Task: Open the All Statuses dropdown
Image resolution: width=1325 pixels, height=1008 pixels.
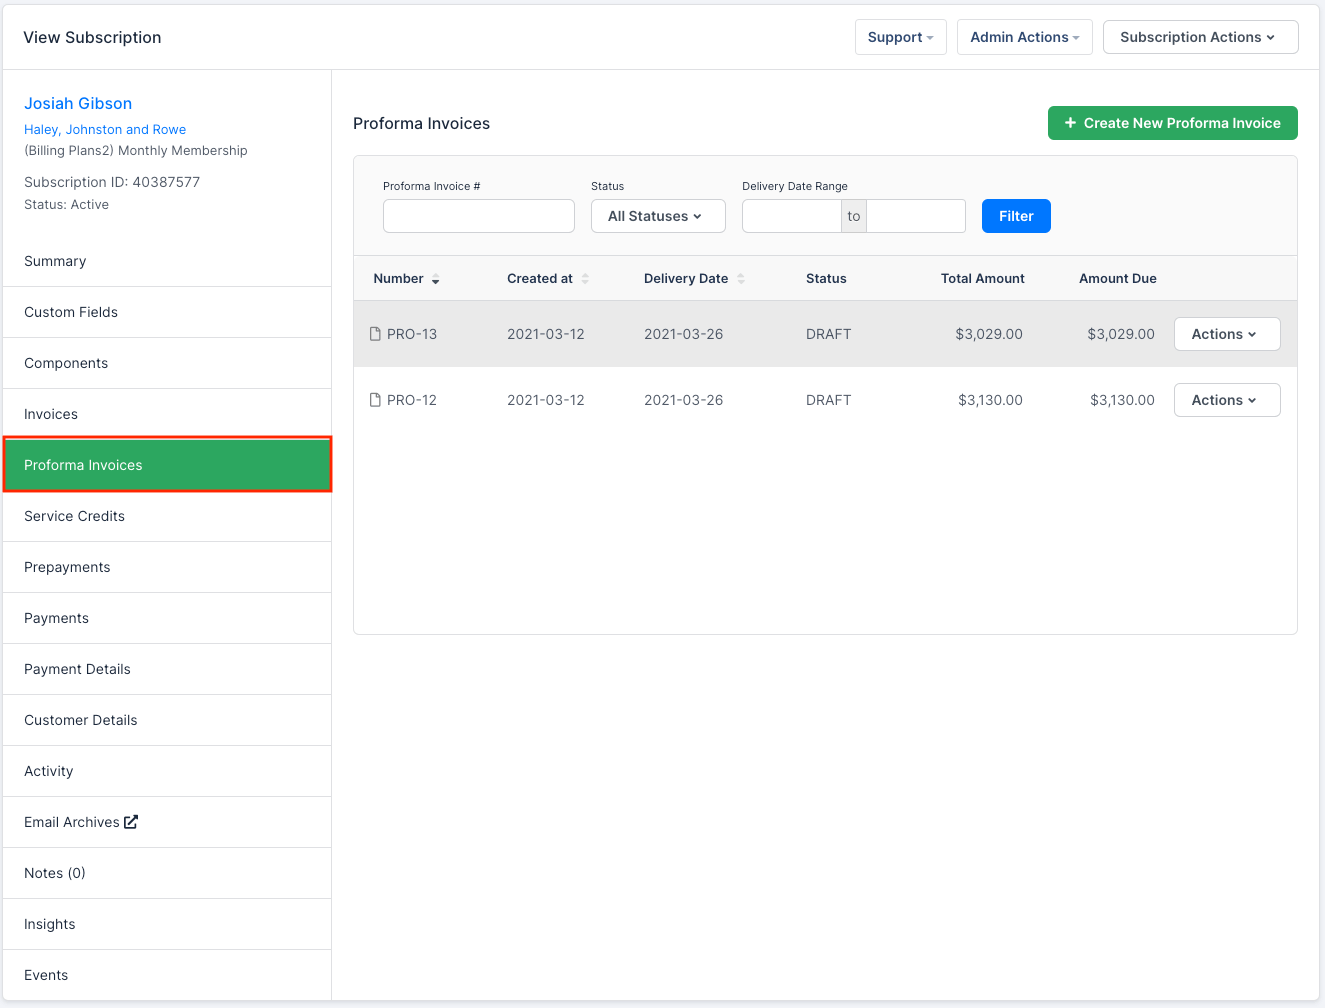Action: coord(658,216)
